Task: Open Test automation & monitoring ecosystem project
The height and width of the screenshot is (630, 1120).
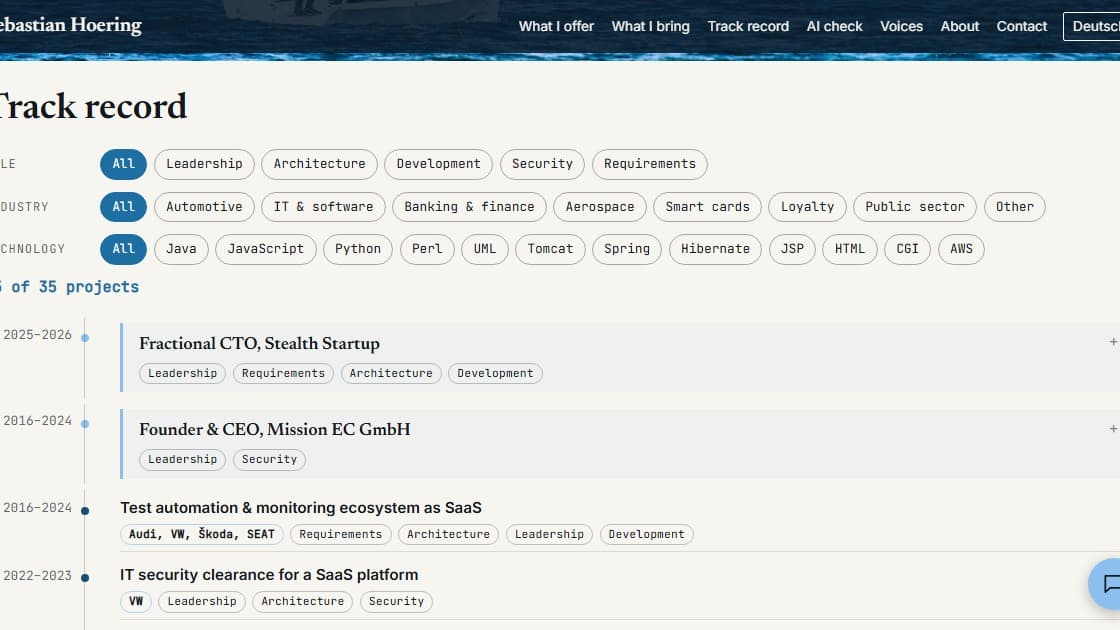Action: coord(301,508)
